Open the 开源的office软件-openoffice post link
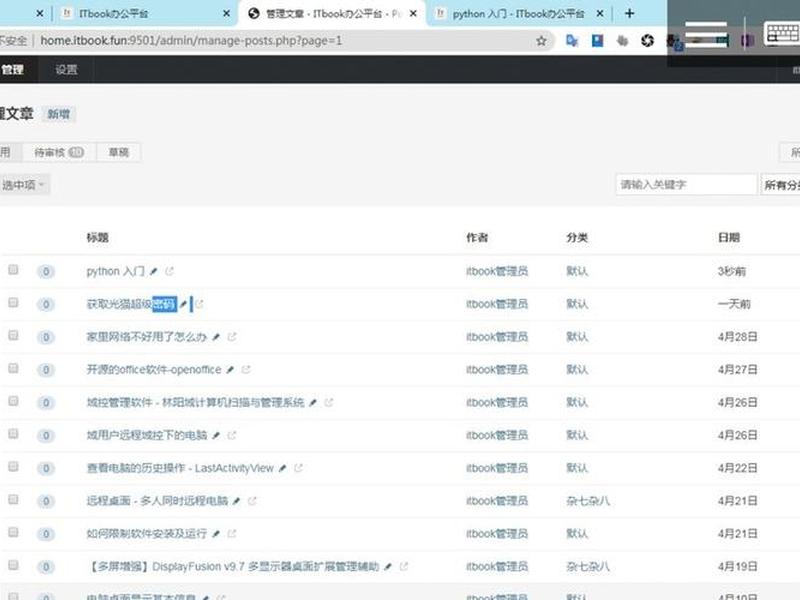The height and width of the screenshot is (600, 800). (154, 369)
